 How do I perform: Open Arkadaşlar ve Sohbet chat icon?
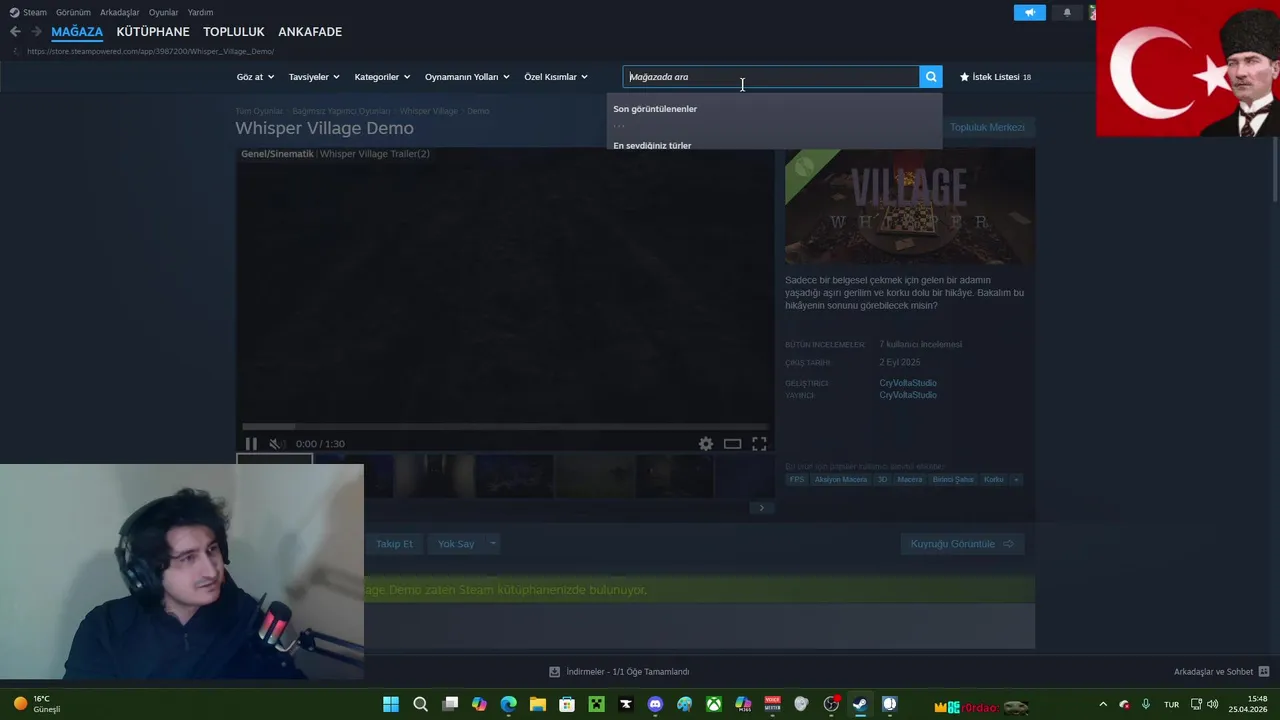tap(1264, 672)
